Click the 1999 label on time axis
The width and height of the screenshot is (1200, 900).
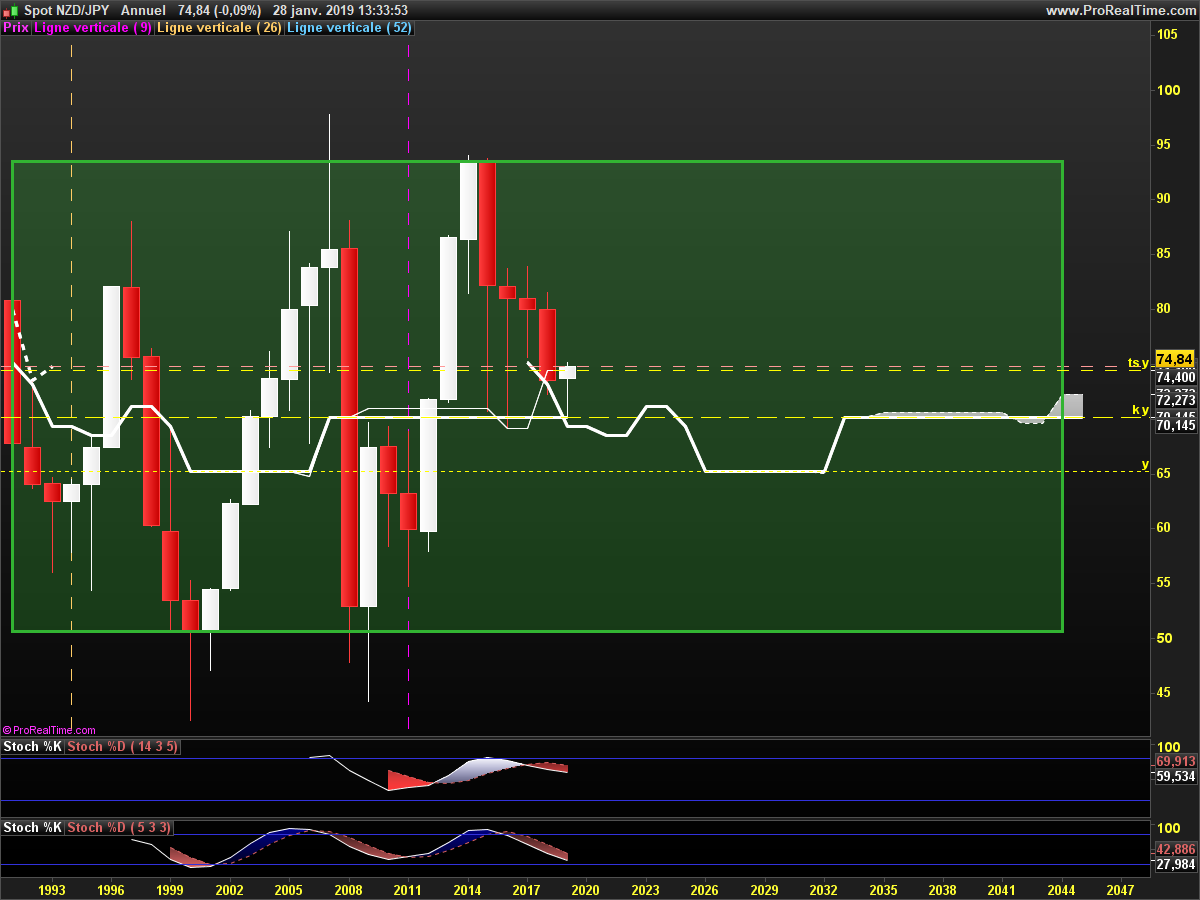[x=170, y=889]
